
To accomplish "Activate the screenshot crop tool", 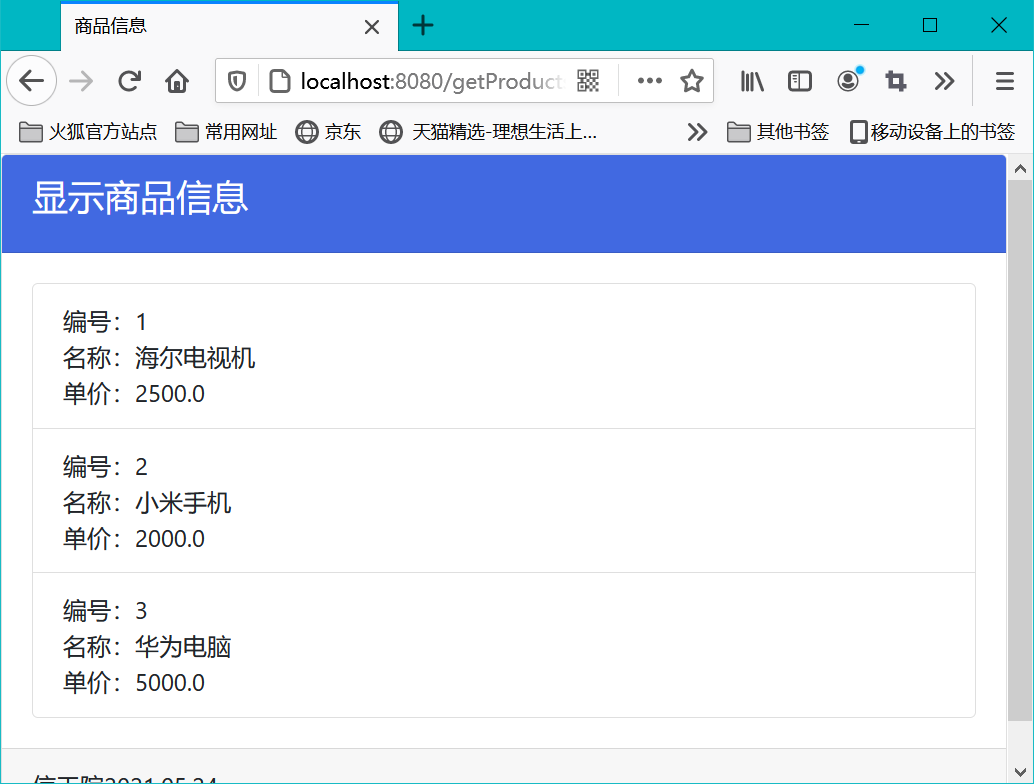I will pos(896,81).
